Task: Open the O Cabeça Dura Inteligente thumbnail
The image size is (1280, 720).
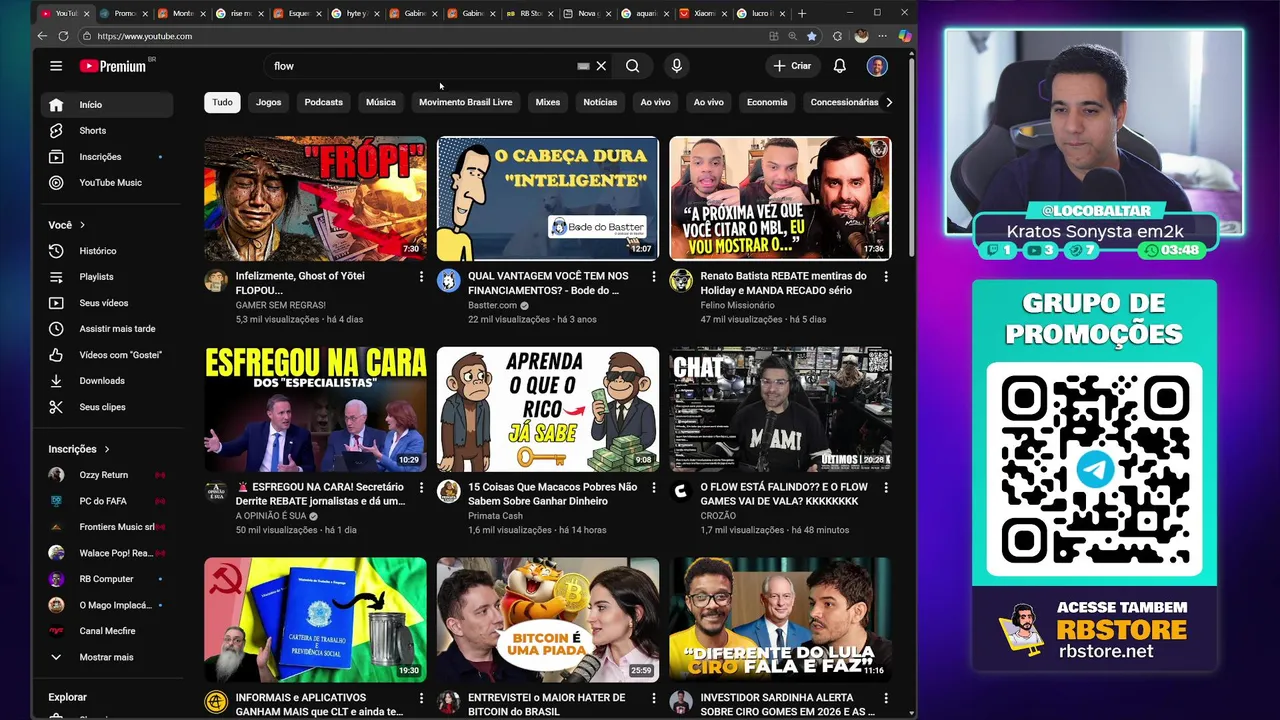Action: (548, 198)
